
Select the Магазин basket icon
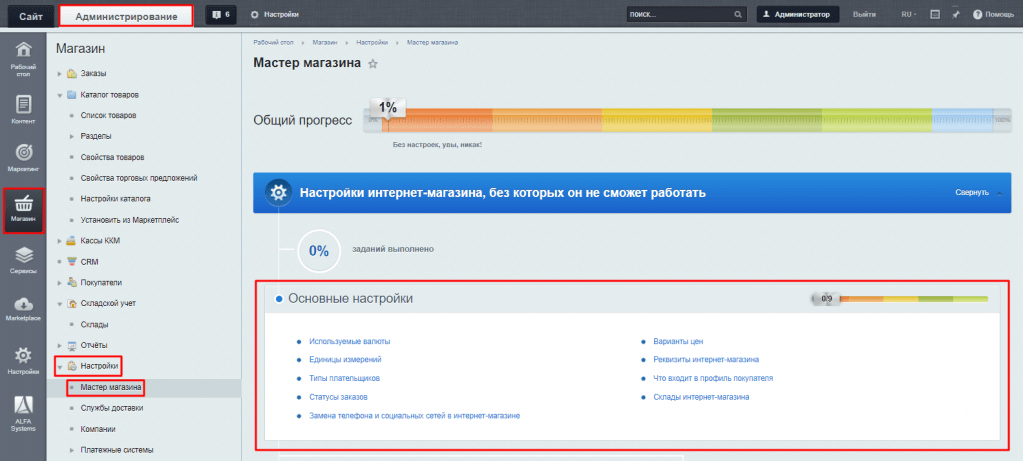(23, 210)
